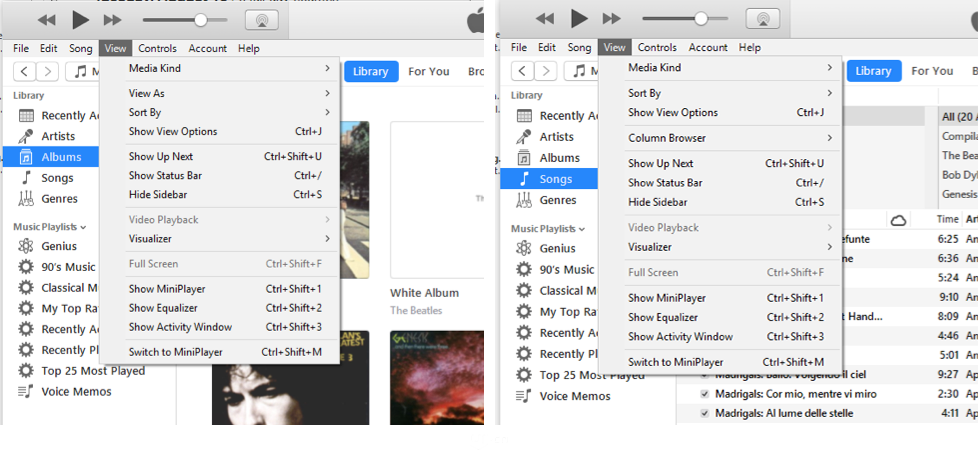The height and width of the screenshot is (455, 978).
Task: Click the Genesis red sky album cover
Action: tap(437, 378)
